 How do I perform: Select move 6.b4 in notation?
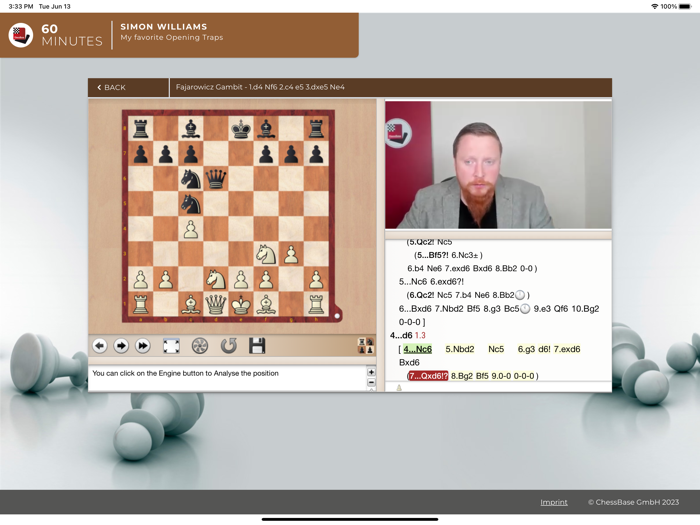click(x=416, y=269)
